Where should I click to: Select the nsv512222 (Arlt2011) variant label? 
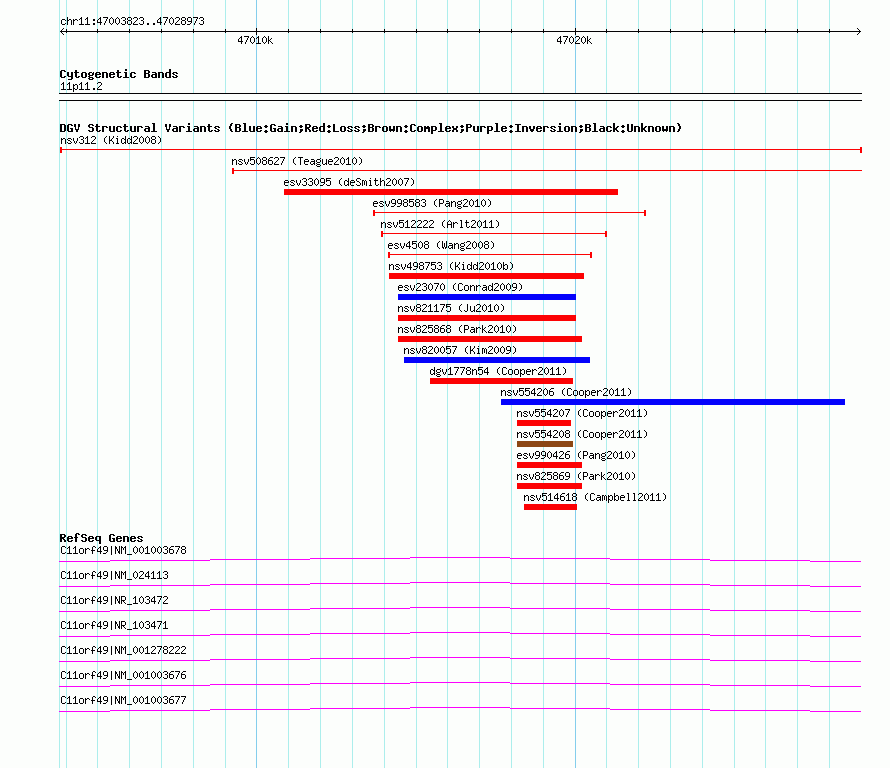440,224
